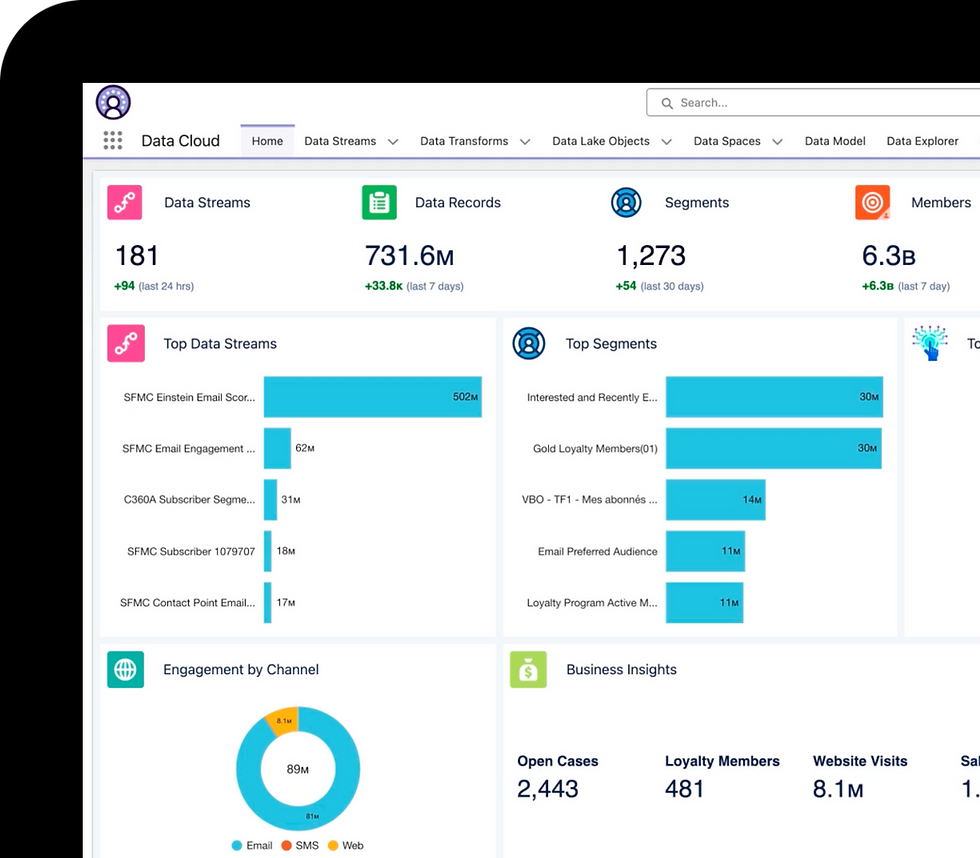The image size is (980, 858).
Task: Click the Business Insights heading
Action: point(621,669)
